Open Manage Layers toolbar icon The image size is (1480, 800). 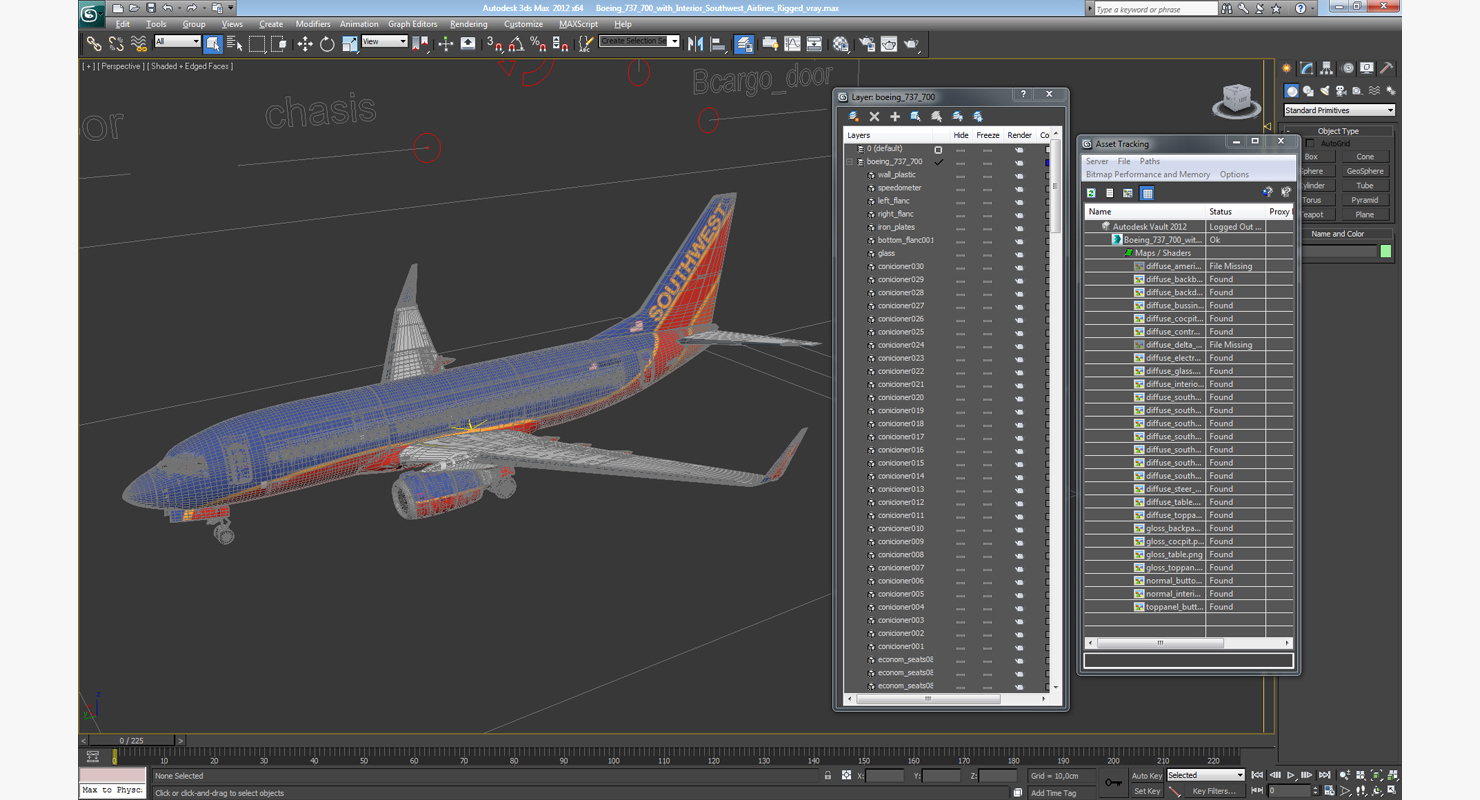point(744,44)
